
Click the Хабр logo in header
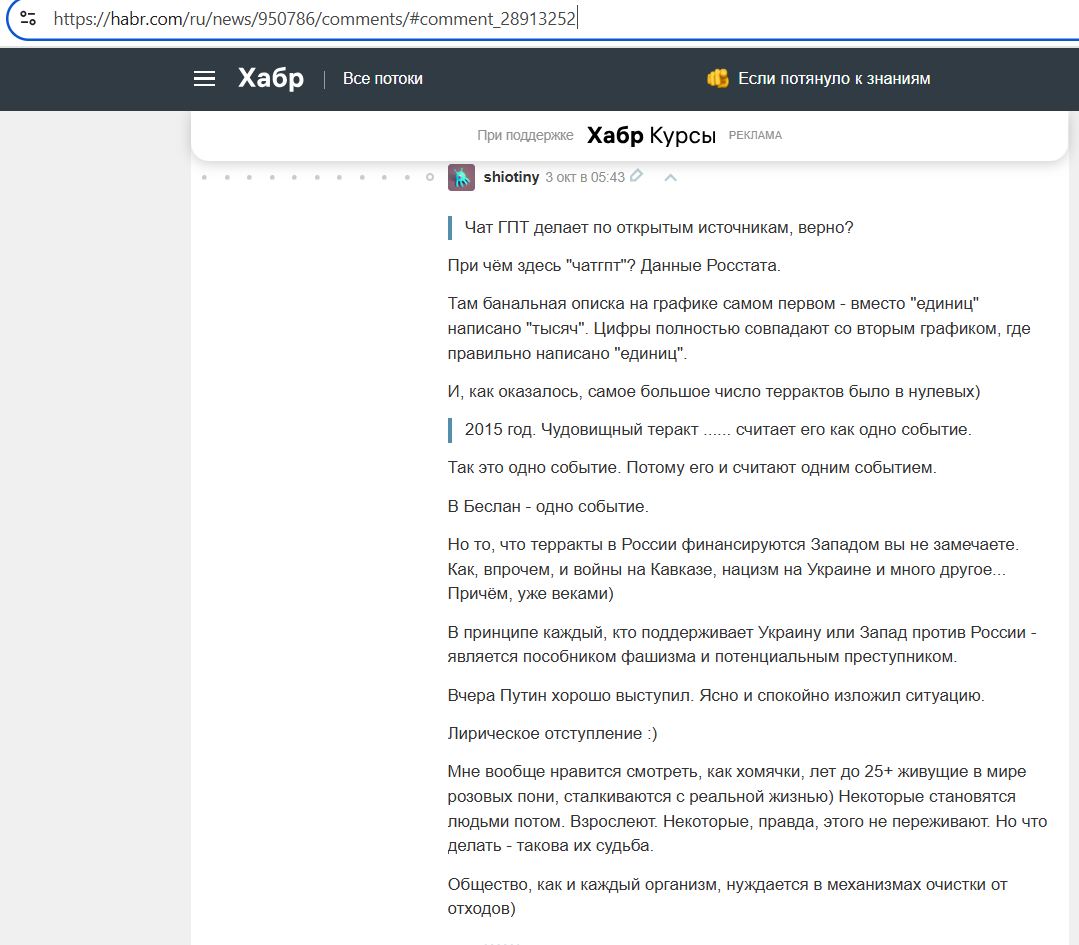270,79
